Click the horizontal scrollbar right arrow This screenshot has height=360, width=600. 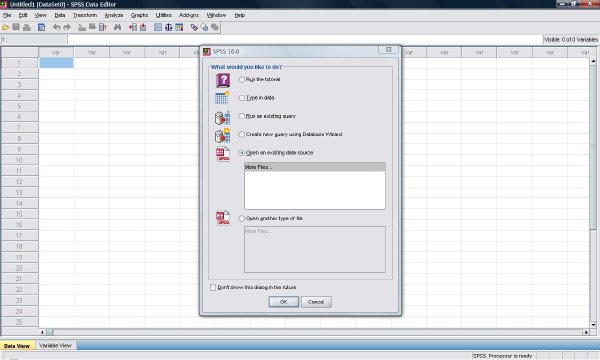586,332
